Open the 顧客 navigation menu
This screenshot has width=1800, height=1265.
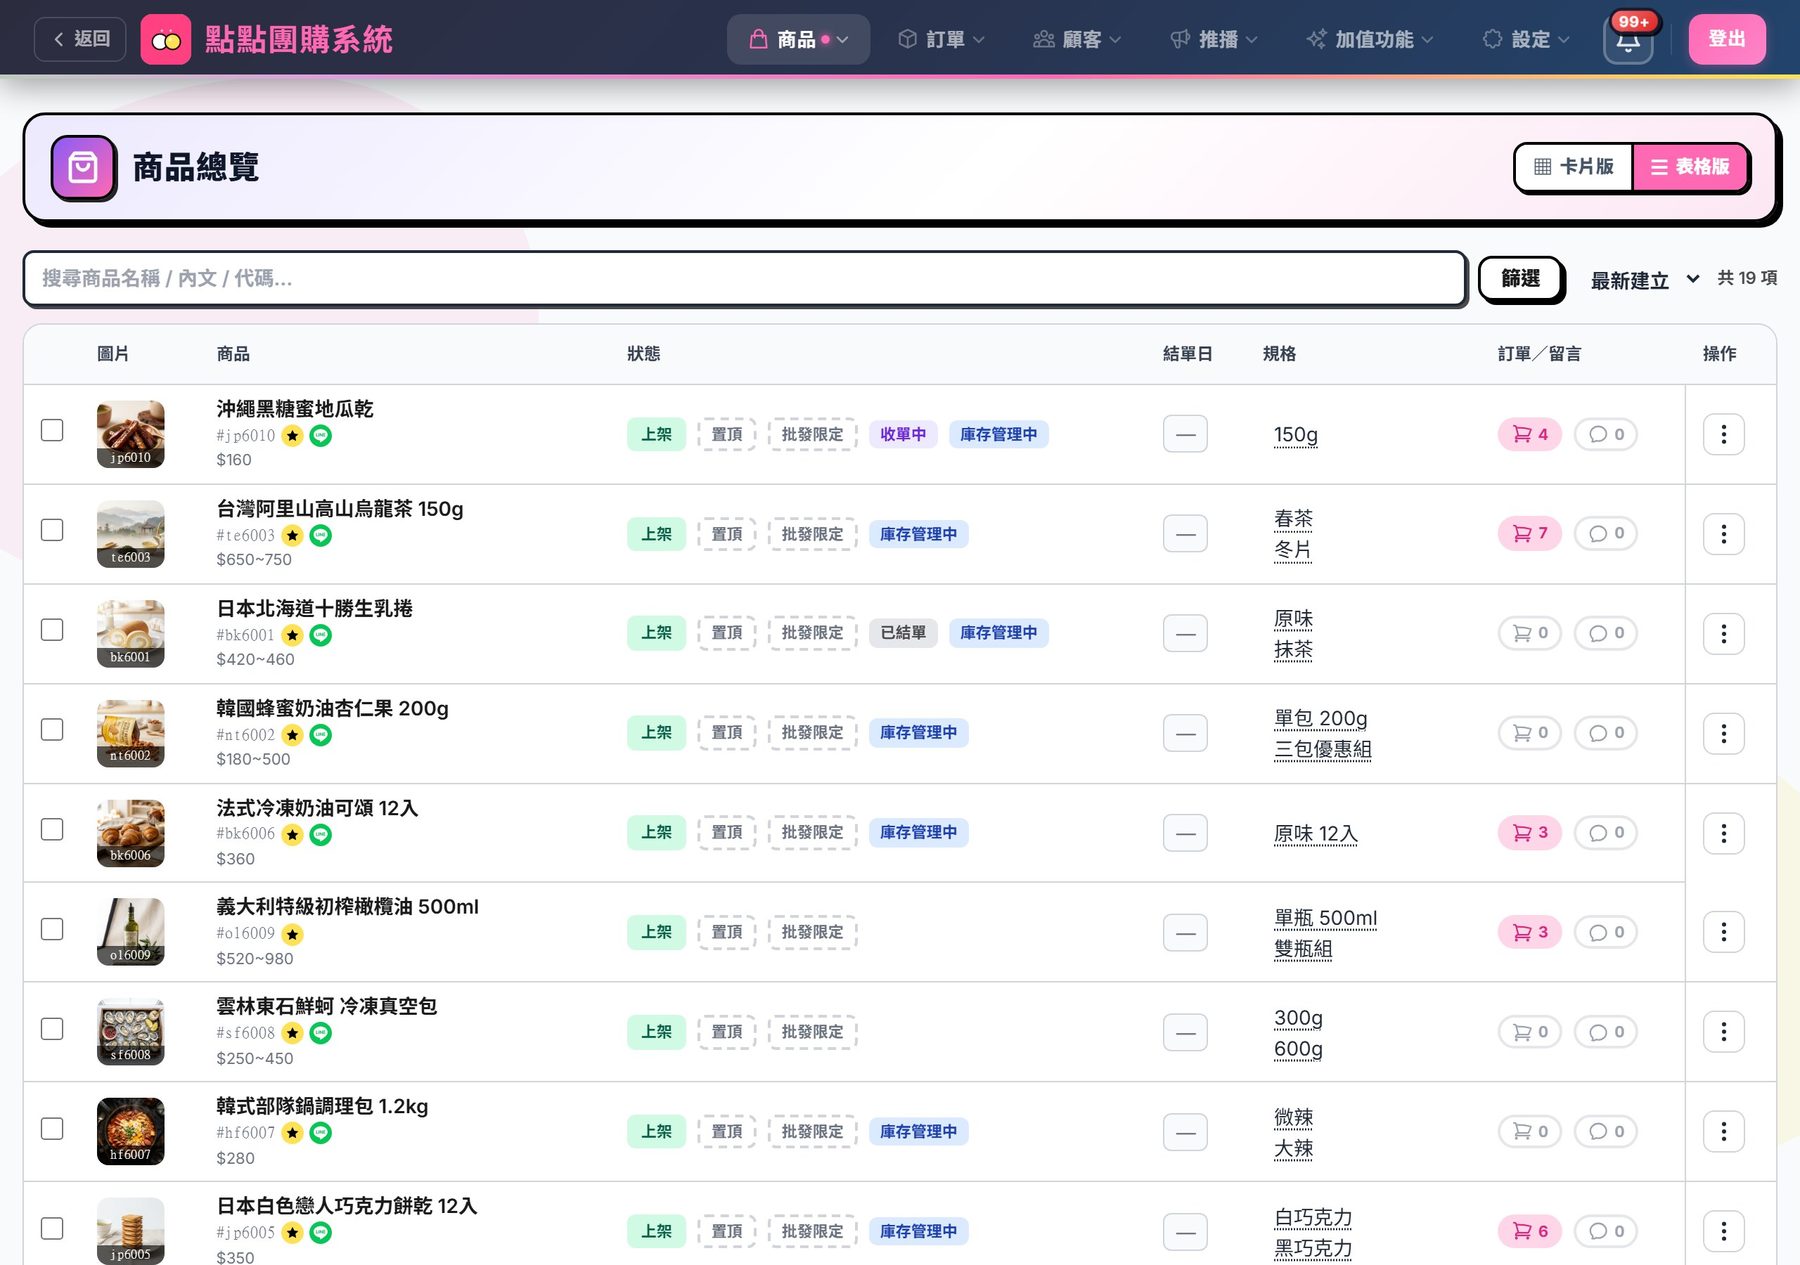coord(1077,40)
